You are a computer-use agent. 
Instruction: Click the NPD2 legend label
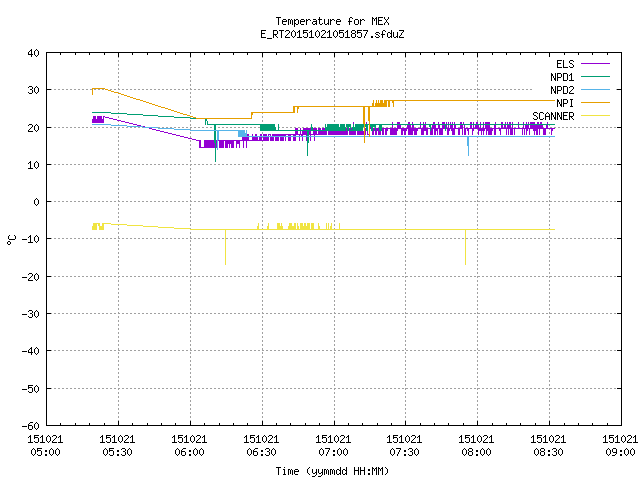click(562, 90)
